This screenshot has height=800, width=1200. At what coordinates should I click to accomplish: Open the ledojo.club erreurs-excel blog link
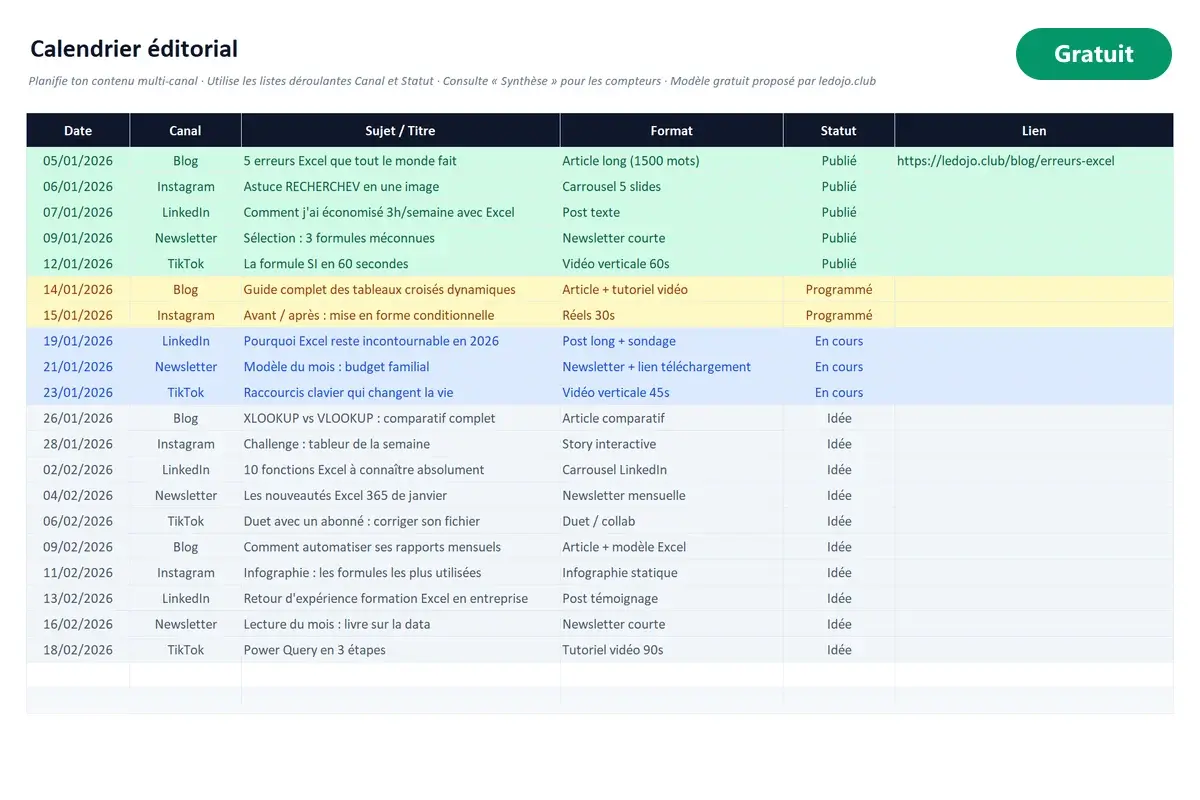[1005, 160]
